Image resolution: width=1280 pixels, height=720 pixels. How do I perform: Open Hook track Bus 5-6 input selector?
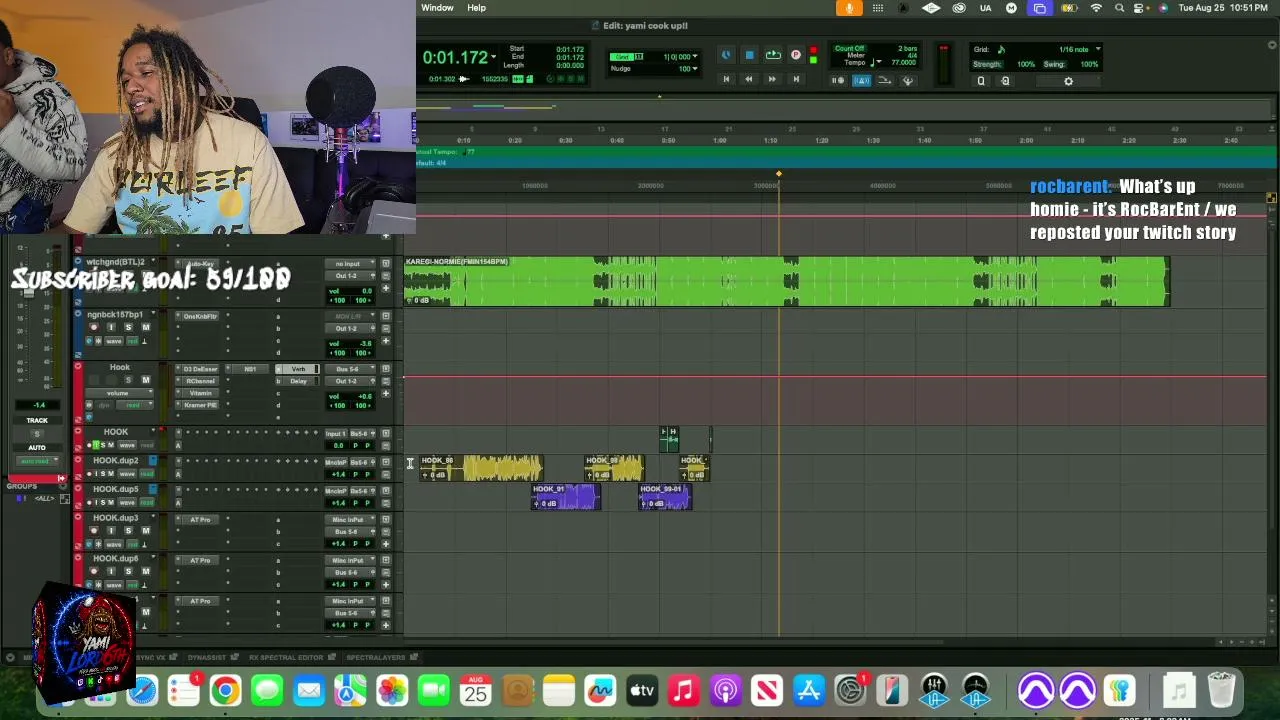348,369
